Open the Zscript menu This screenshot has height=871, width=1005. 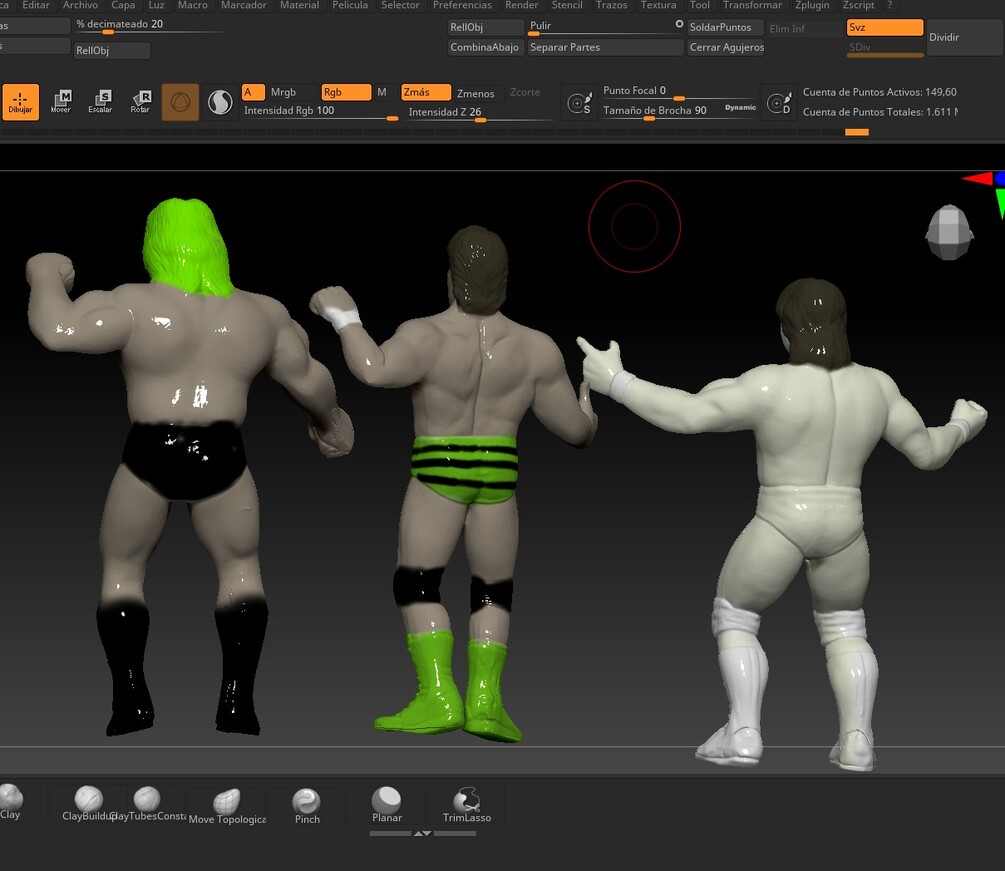click(858, 5)
